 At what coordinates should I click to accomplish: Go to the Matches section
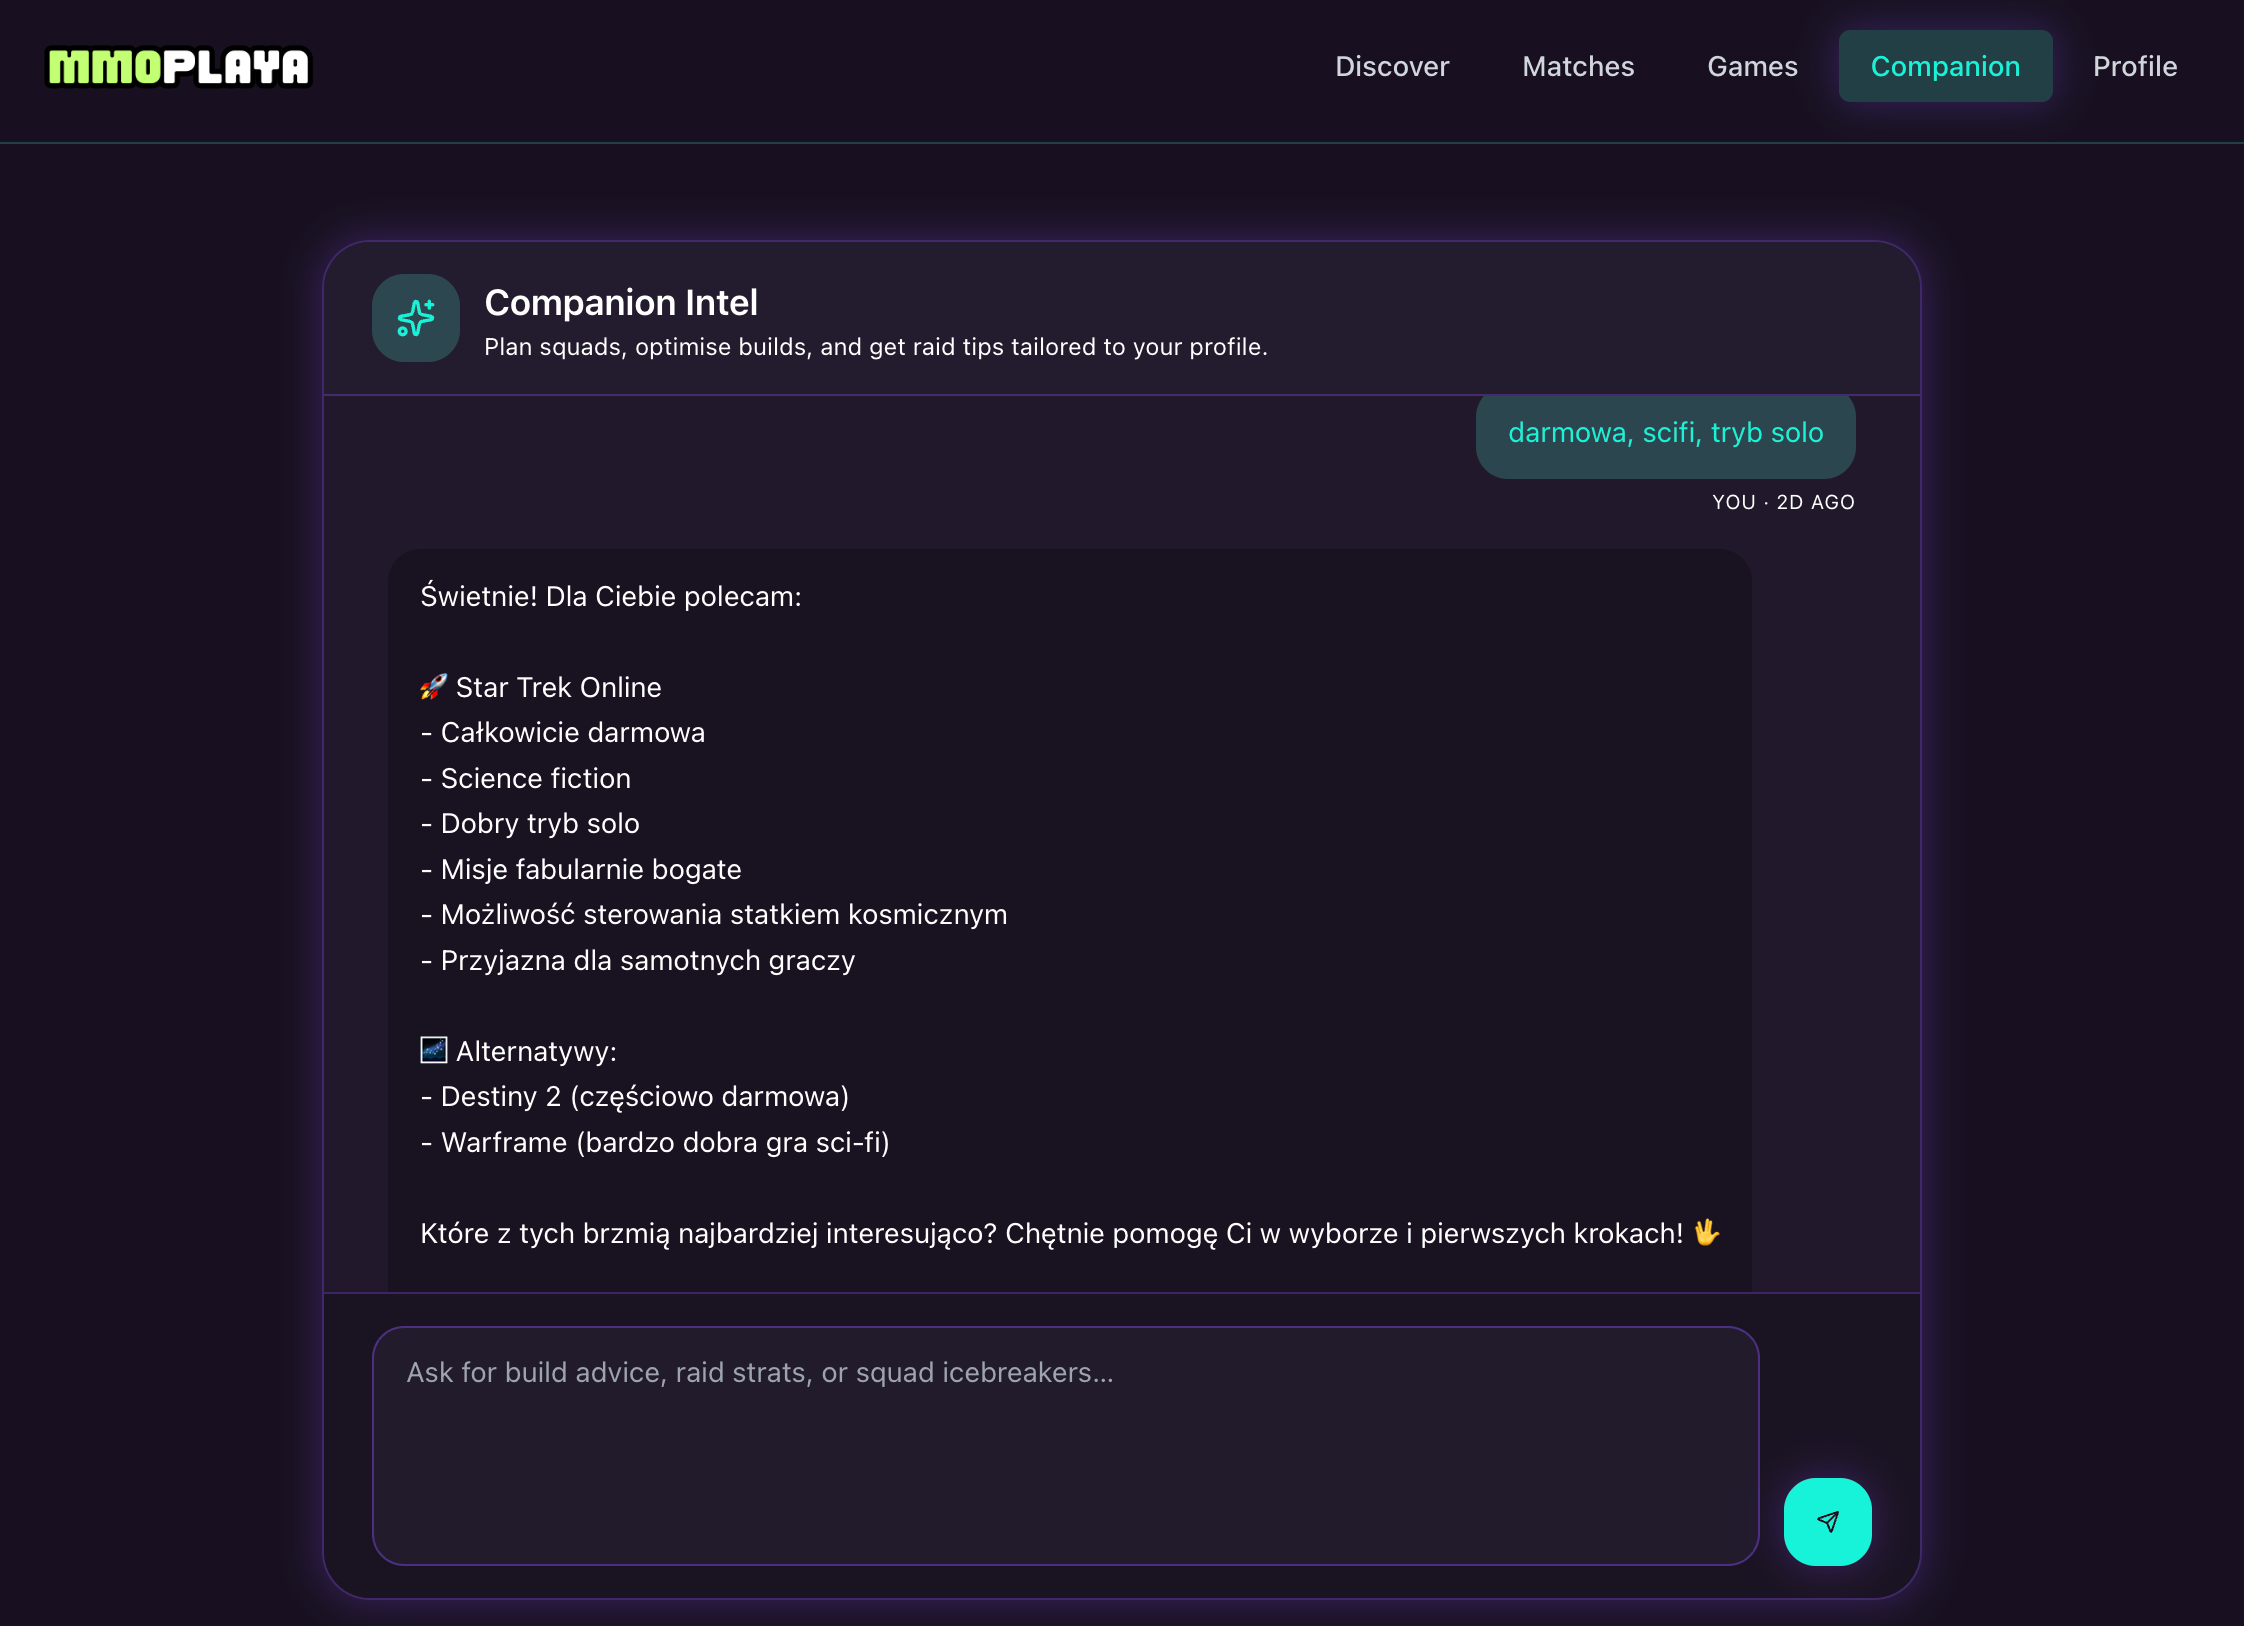point(1578,66)
